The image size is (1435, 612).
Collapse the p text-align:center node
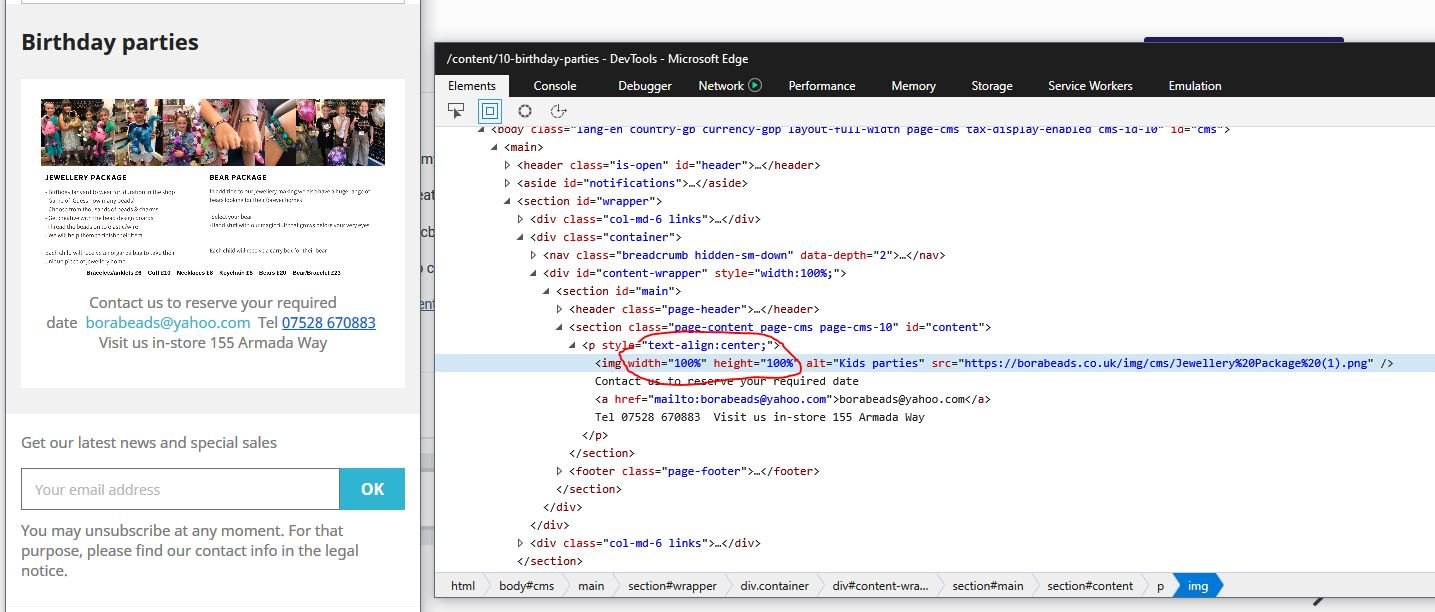(x=573, y=345)
